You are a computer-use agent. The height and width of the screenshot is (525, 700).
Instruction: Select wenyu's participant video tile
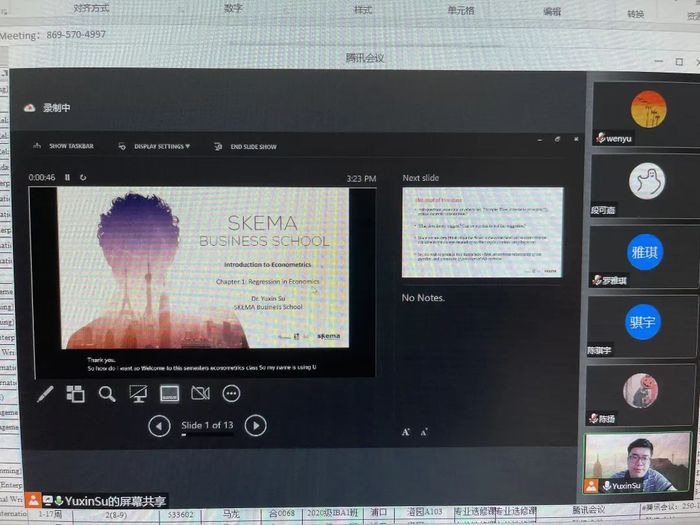coord(646,115)
